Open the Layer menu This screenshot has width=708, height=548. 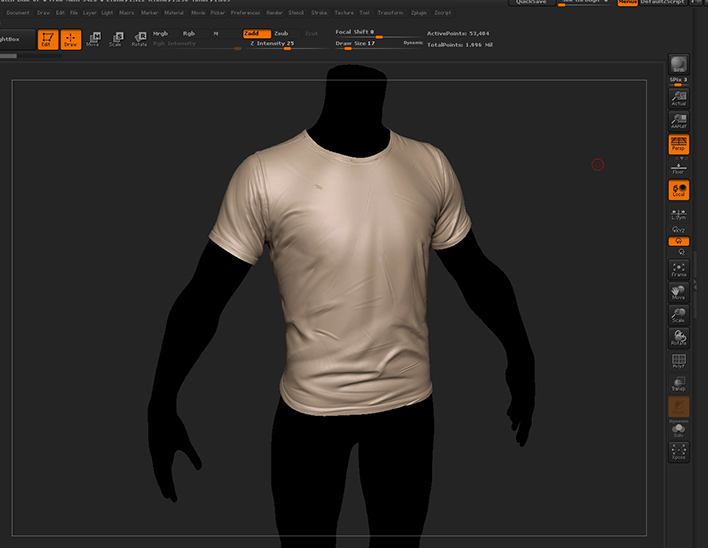coord(89,13)
